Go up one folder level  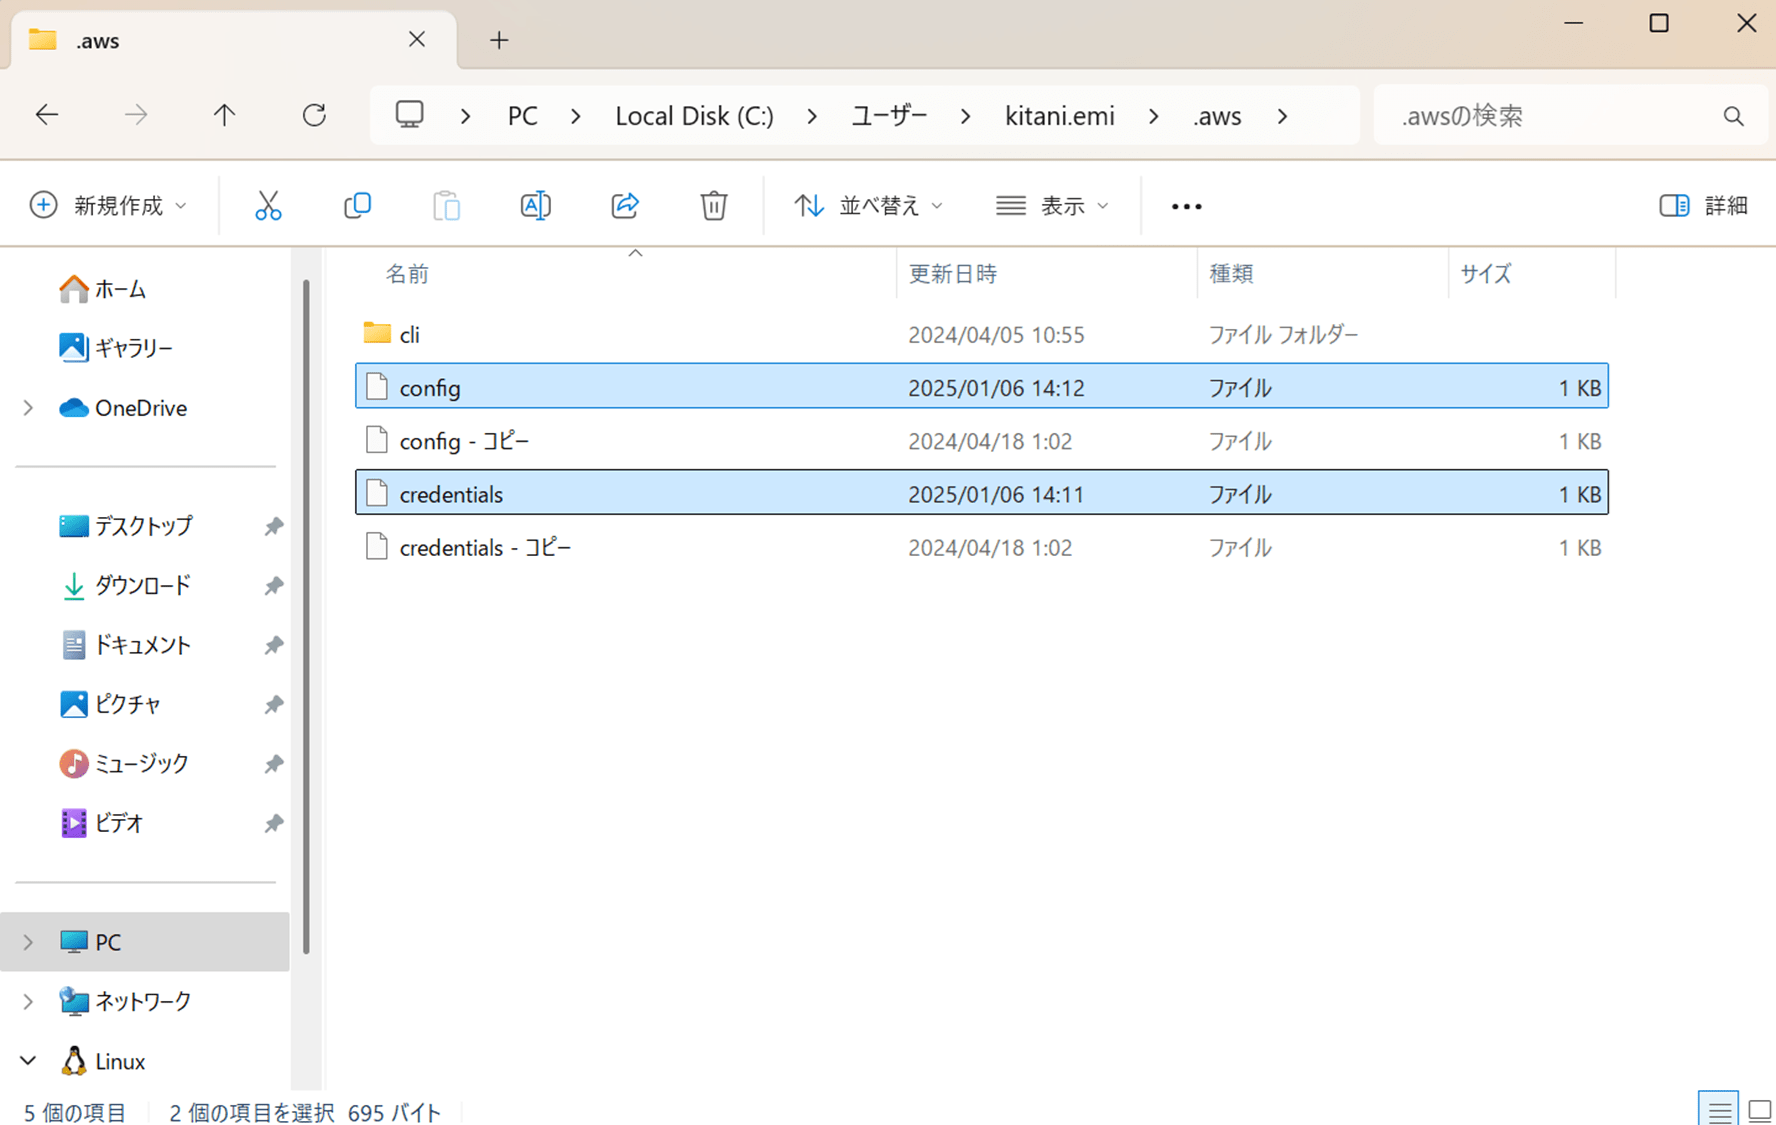(x=224, y=115)
